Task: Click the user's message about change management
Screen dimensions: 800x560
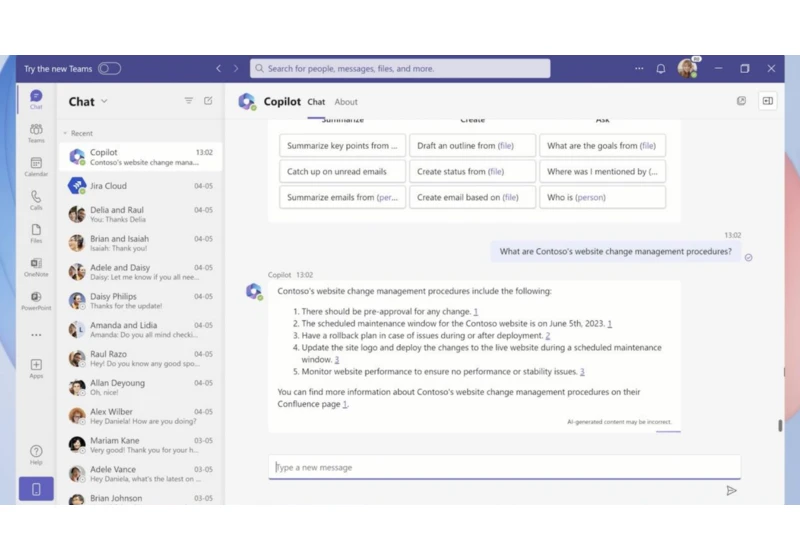Action: click(x=615, y=251)
